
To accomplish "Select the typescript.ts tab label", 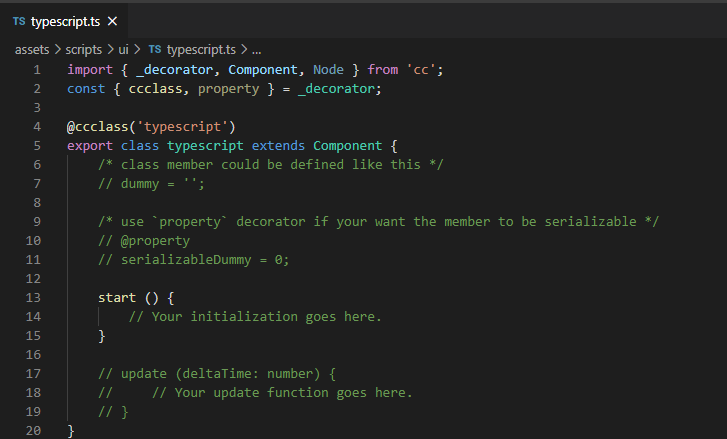I will pyautogui.click(x=66, y=21).
